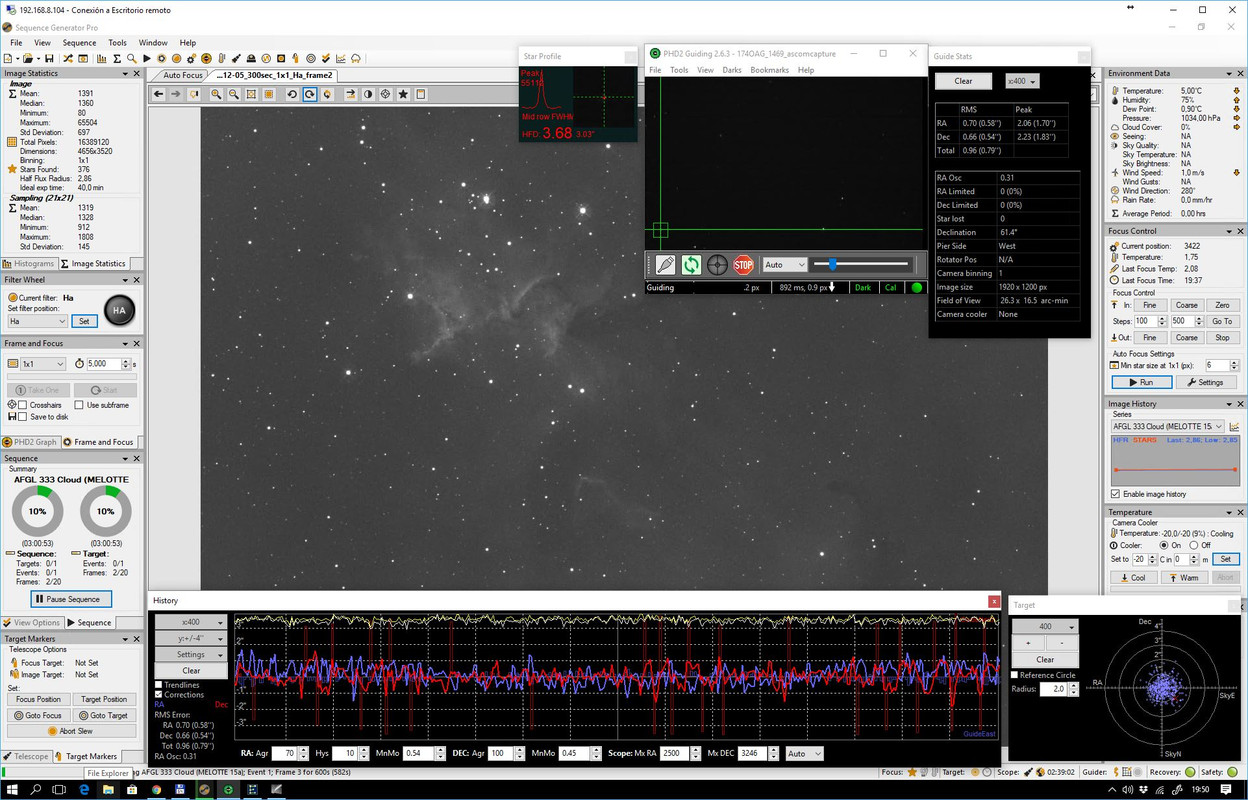Image resolution: width=1248 pixels, height=800 pixels.
Task: Toggle Trendlines checkbox in History
Action: [x=158, y=685]
